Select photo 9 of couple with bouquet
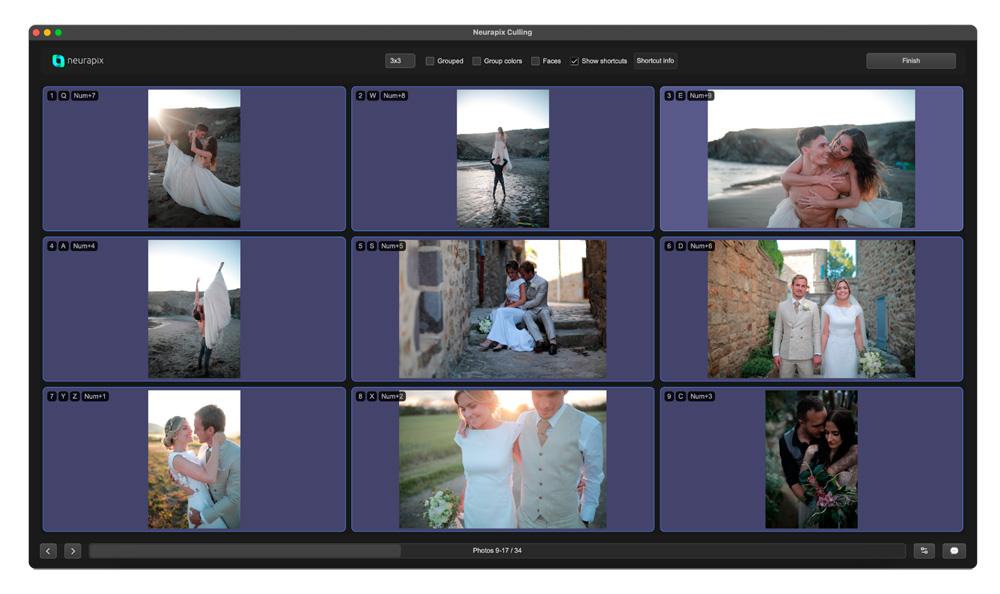The image size is (1000, 594). (811, 459)
